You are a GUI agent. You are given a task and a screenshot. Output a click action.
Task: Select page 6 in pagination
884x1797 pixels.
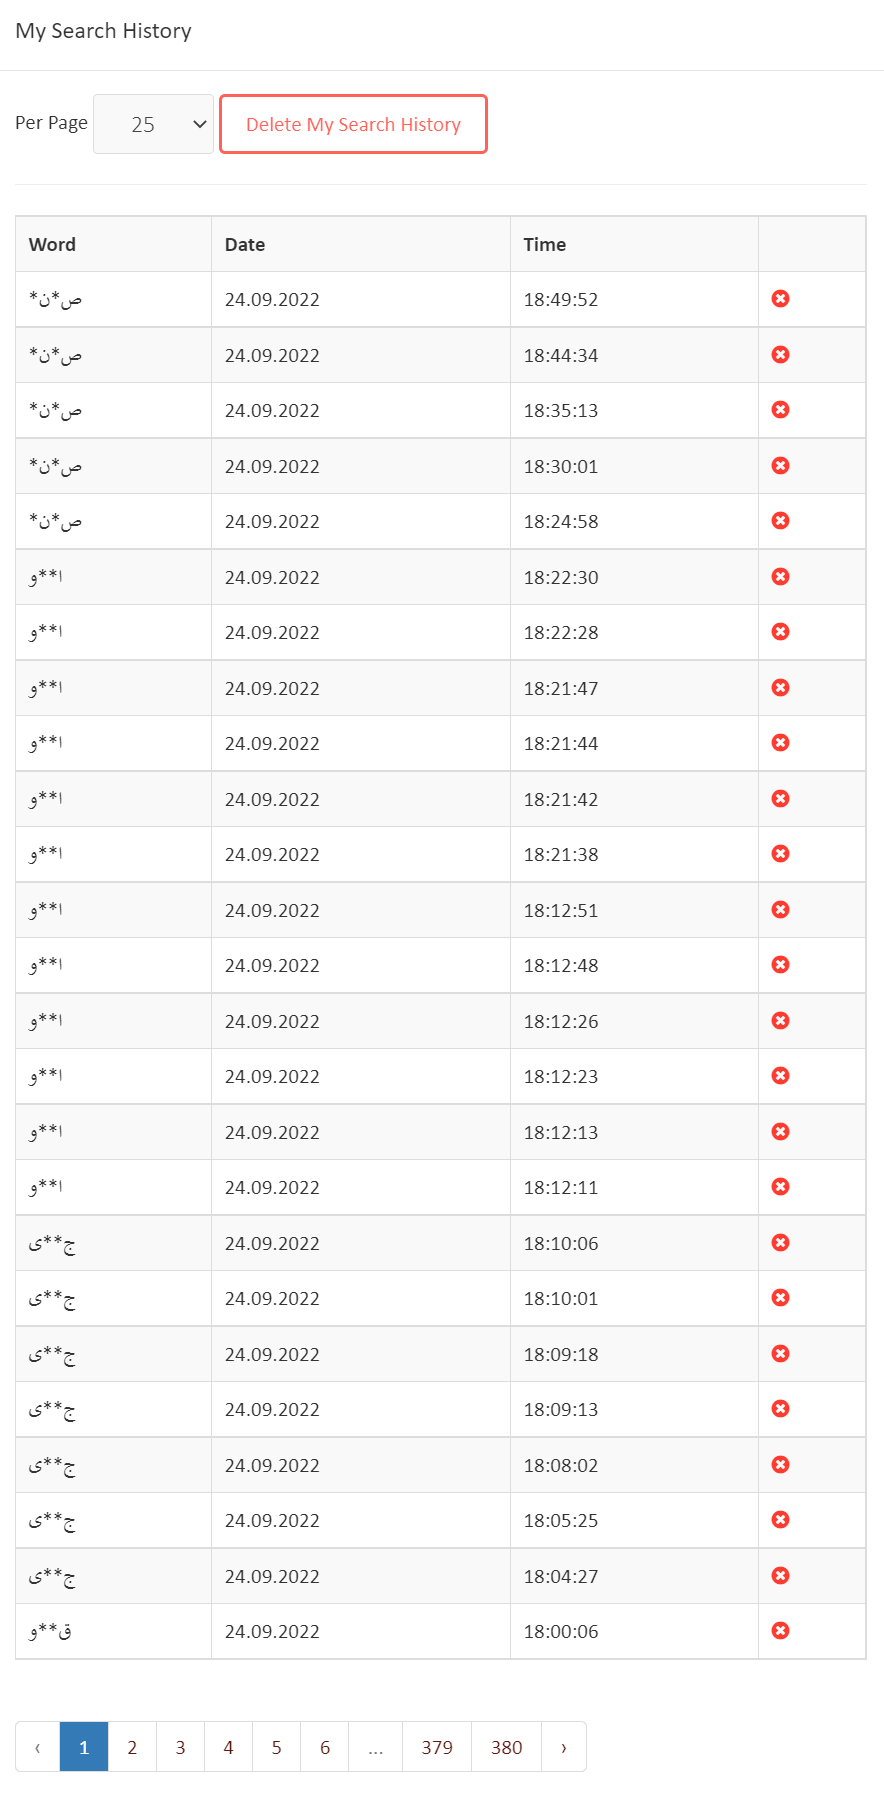[325, 1747]
